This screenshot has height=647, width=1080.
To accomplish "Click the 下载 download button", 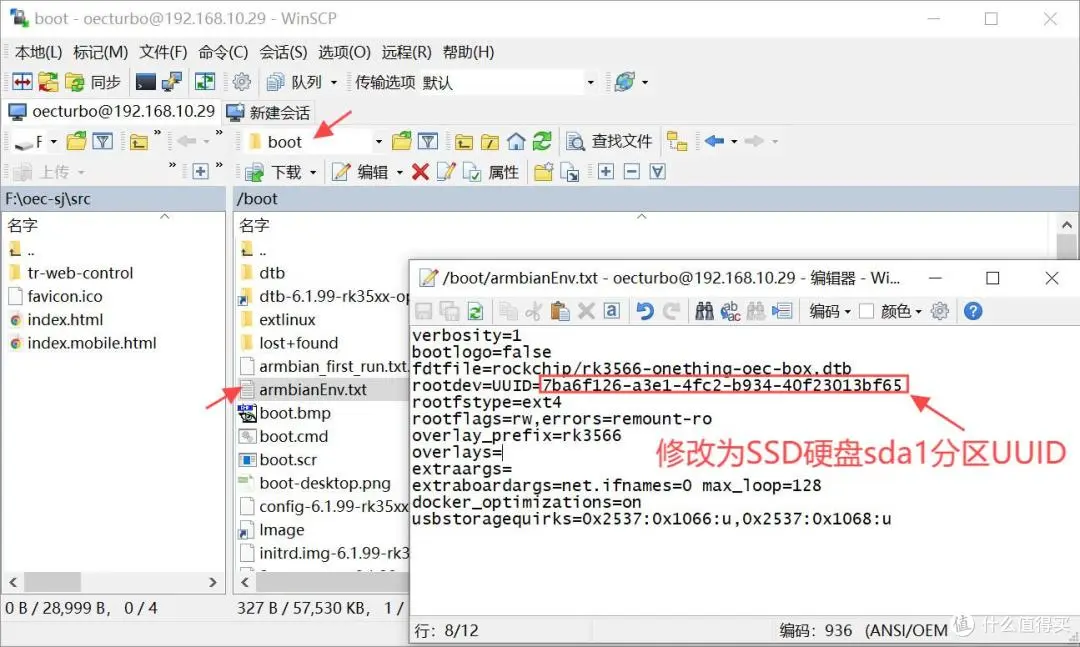I will click(275, 172).
